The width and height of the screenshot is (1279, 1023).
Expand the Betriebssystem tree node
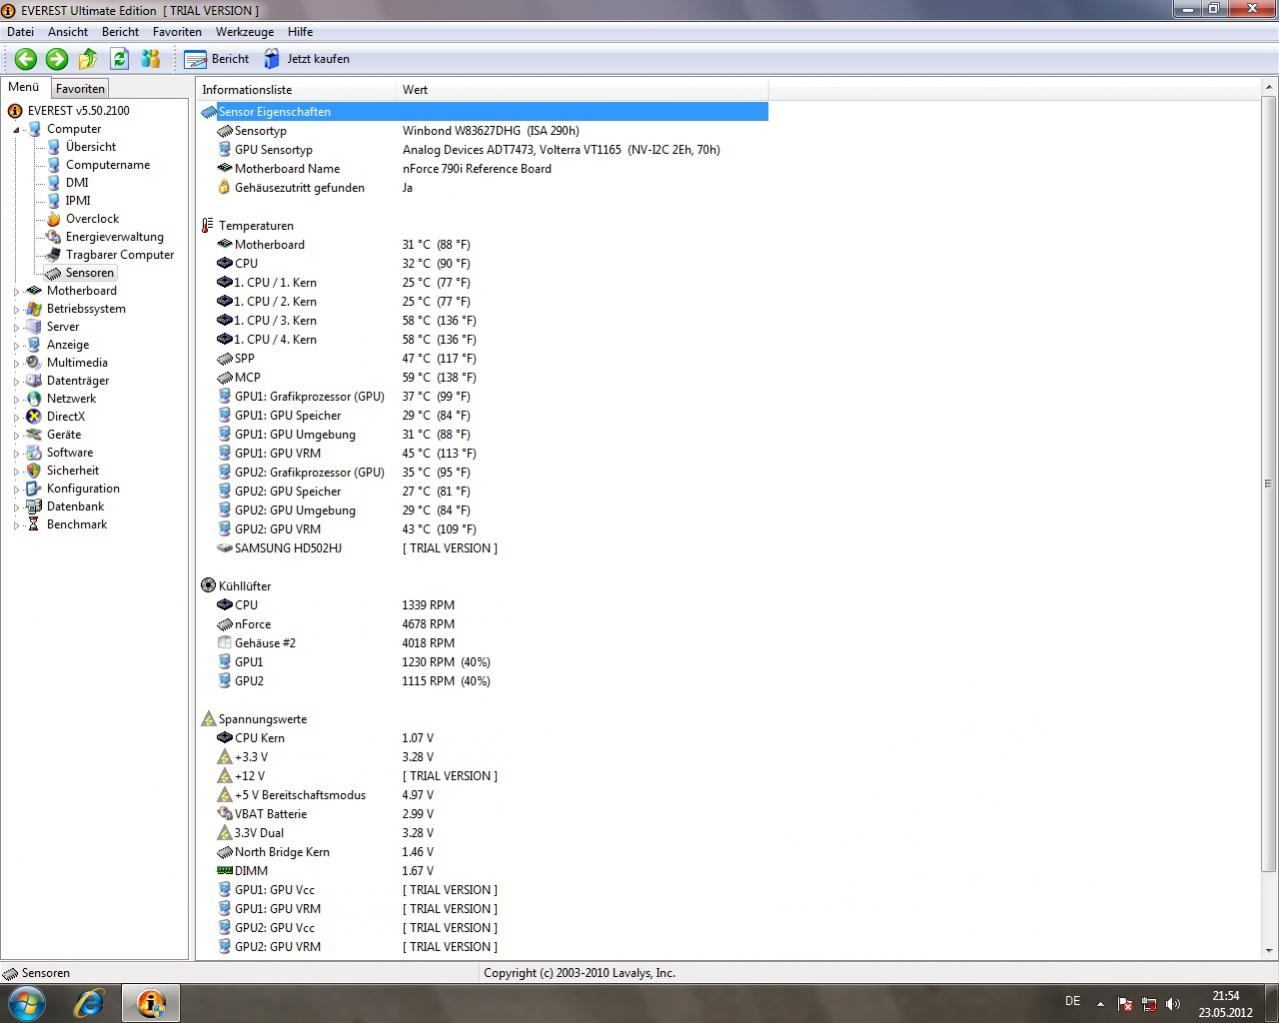17,309
